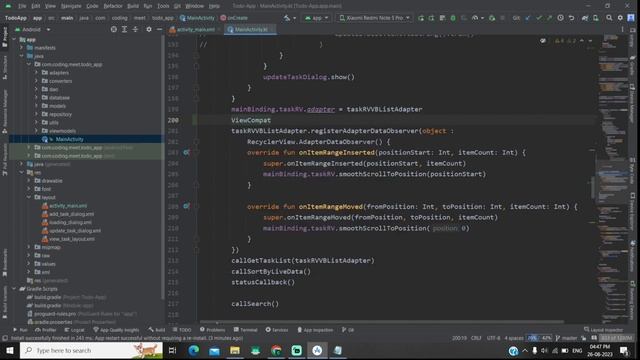The image size is (640, 360).
Task: Open Android project view dropdown
Action: pos(33,29)
